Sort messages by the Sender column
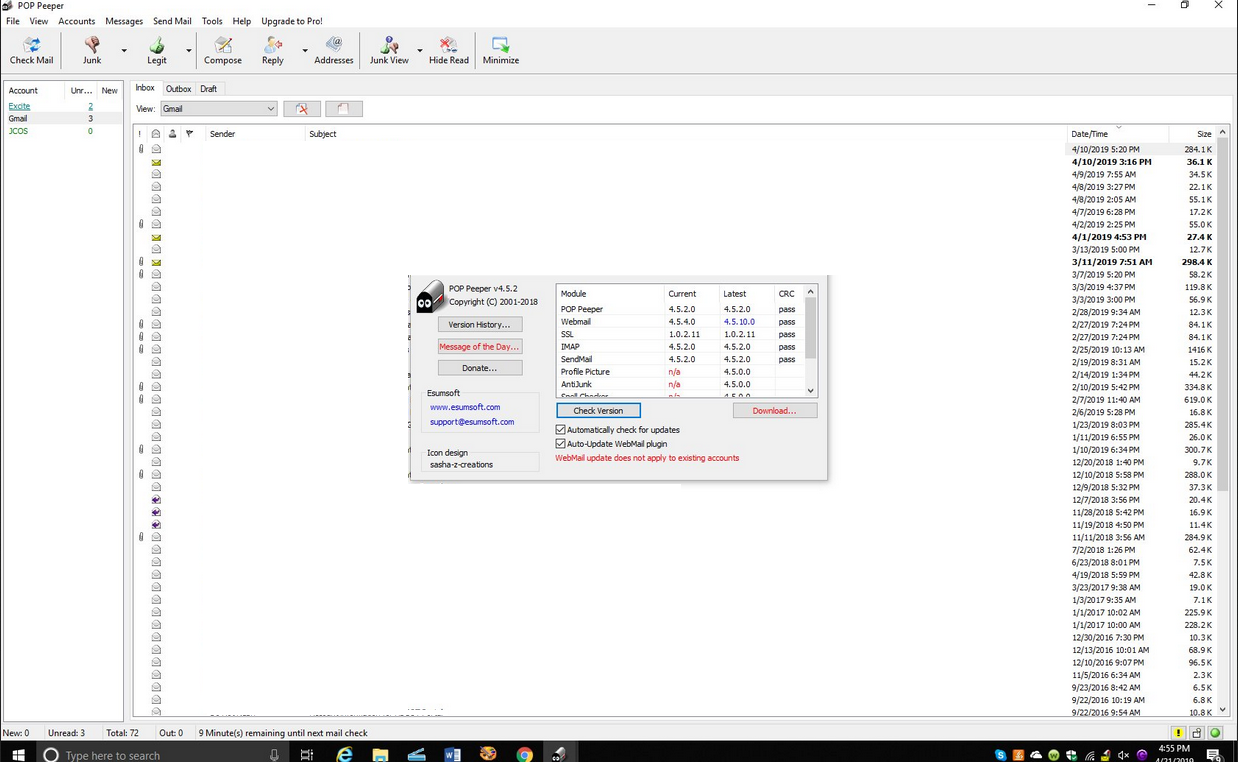The image size is (1238, 762). coord(255,134)
